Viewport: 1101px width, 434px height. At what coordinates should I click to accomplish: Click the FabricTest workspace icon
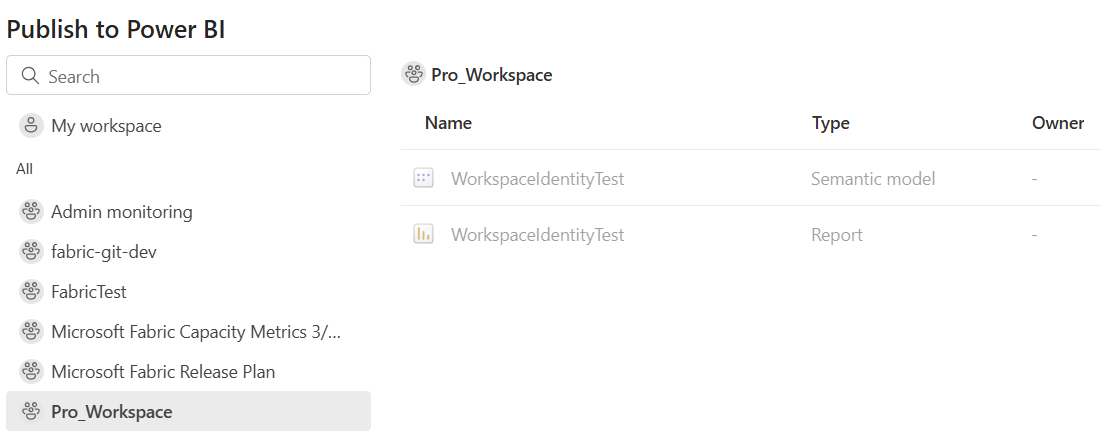tap(31, 292)
